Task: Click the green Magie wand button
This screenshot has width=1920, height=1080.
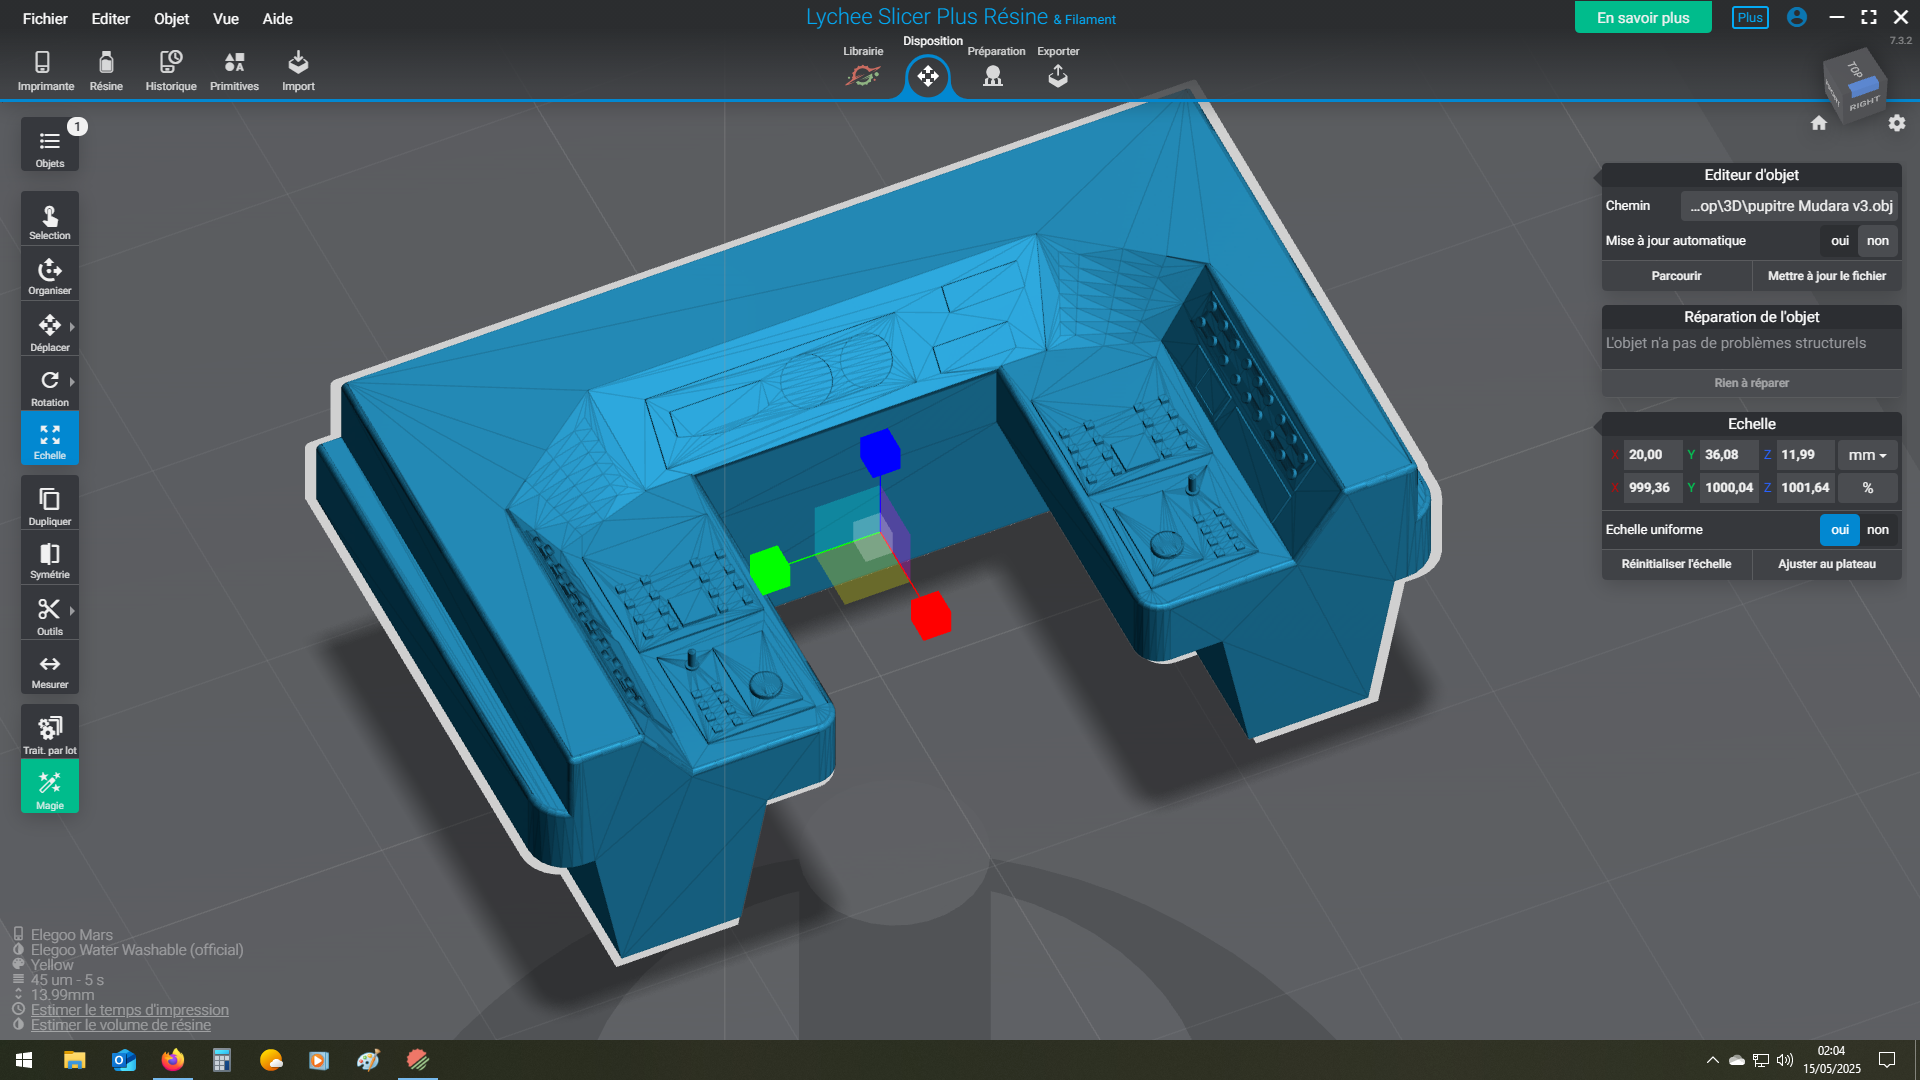Action: tap(49, 787)
